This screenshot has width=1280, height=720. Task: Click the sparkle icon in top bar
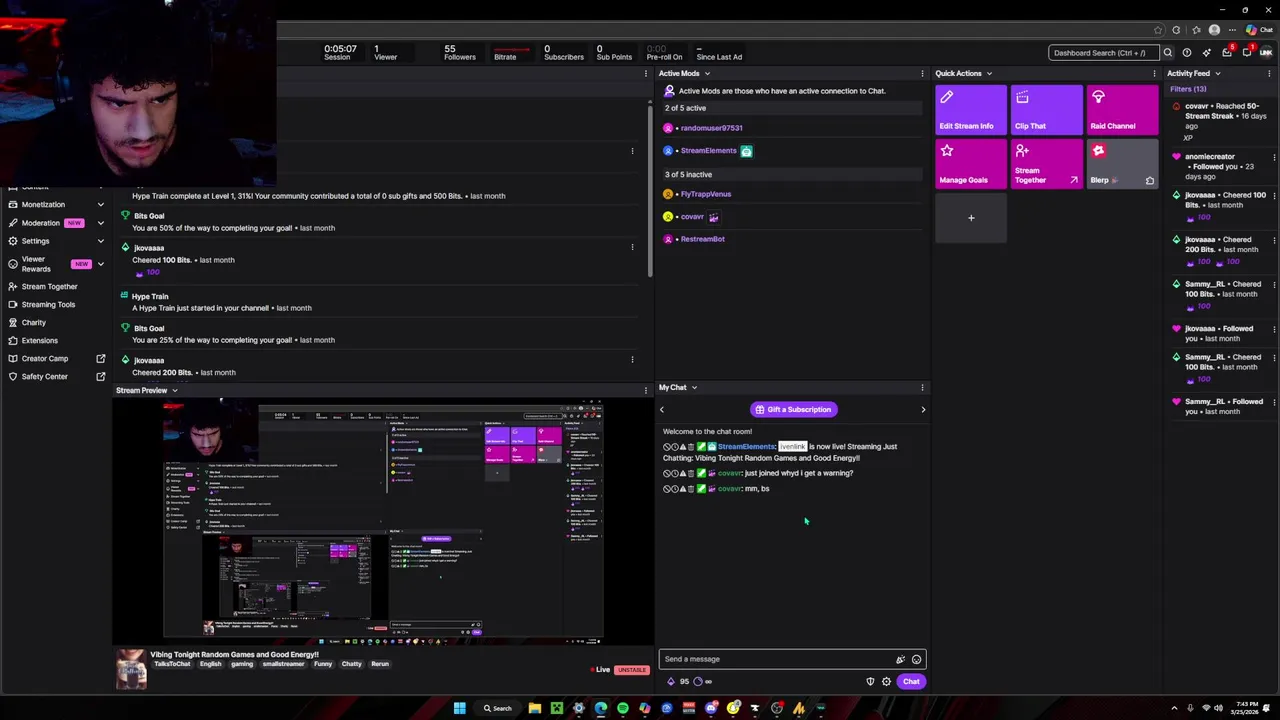pos(1207,53)
